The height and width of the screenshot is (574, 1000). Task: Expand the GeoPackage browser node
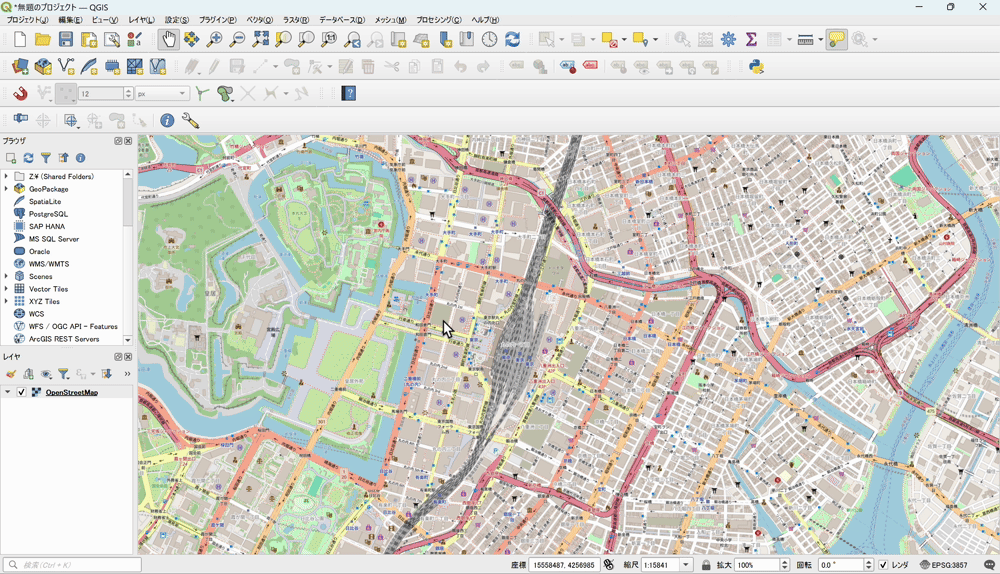[x=6, y=189]
